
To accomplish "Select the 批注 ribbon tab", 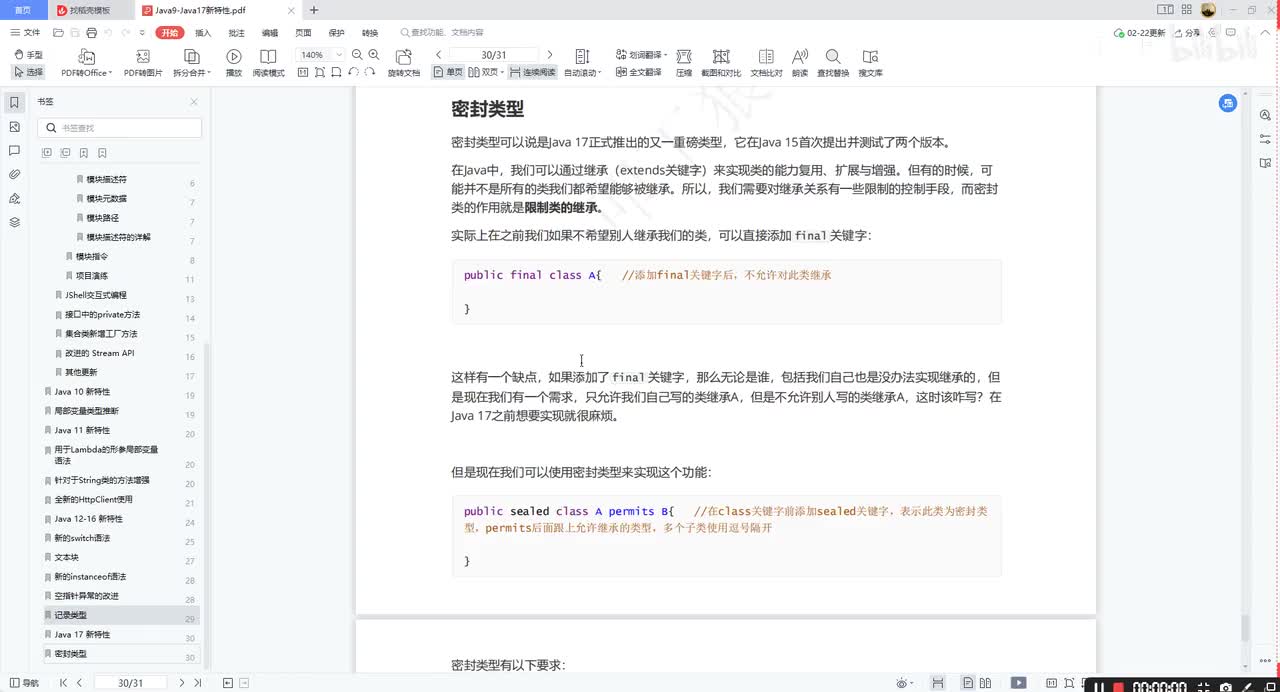I will coord(237,32).
